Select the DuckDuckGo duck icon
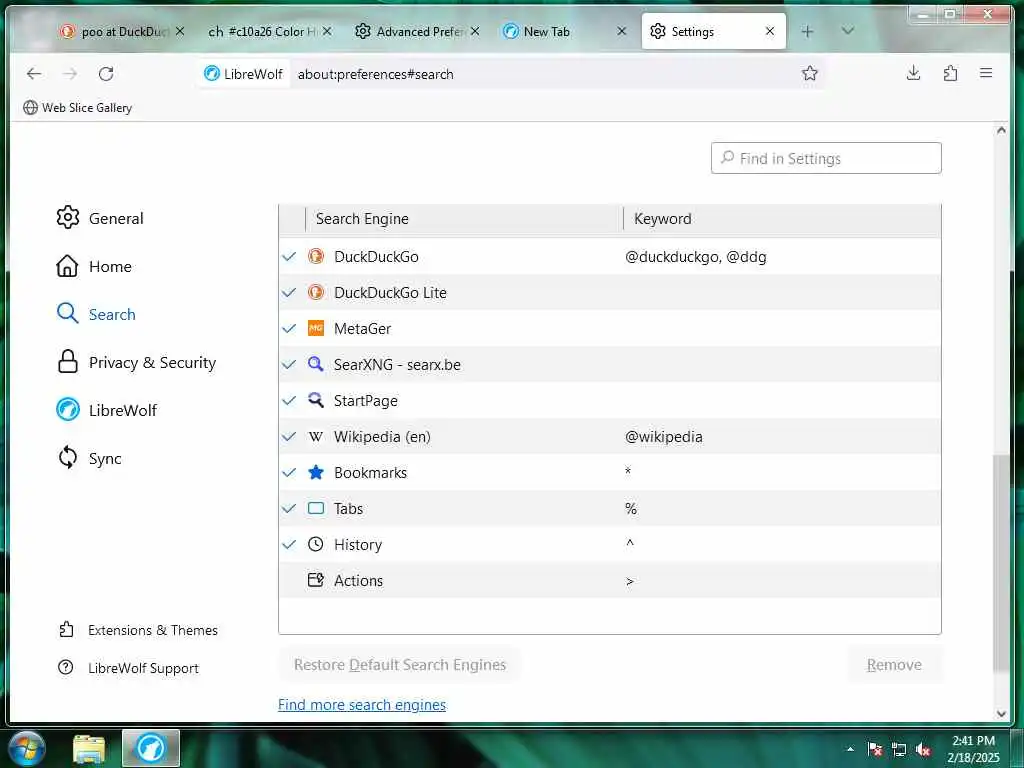 (x=316, y=256)
